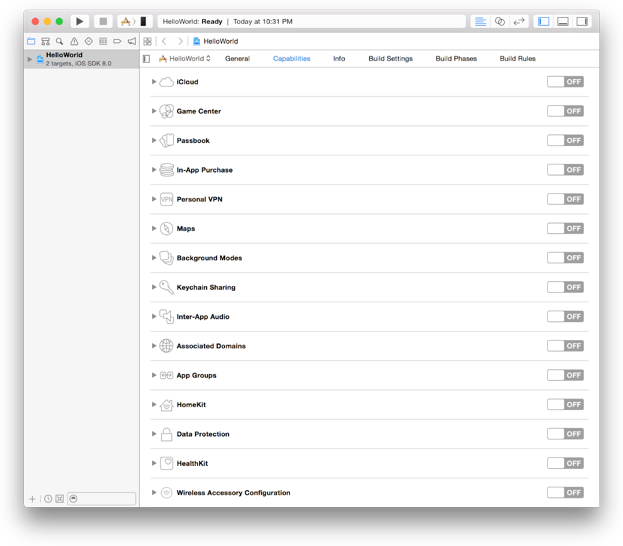Turn on App Groups
623x546 pixels.
point(565,376)
